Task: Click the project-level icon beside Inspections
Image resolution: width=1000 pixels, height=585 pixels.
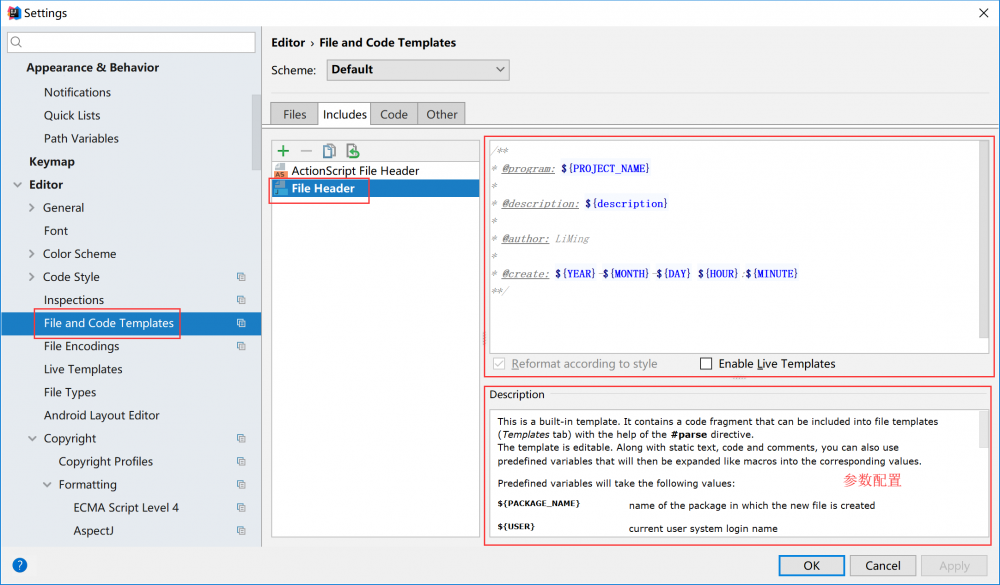Action: (x=241, y=300)
